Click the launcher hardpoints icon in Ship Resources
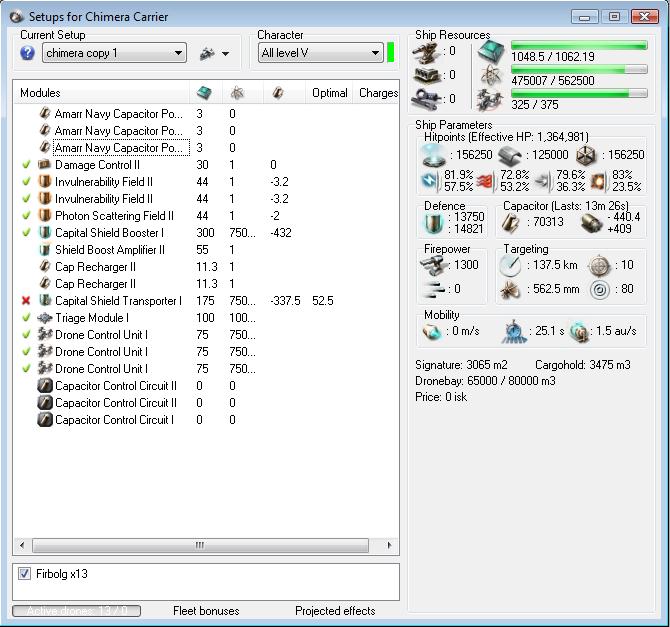 [426, 76]
